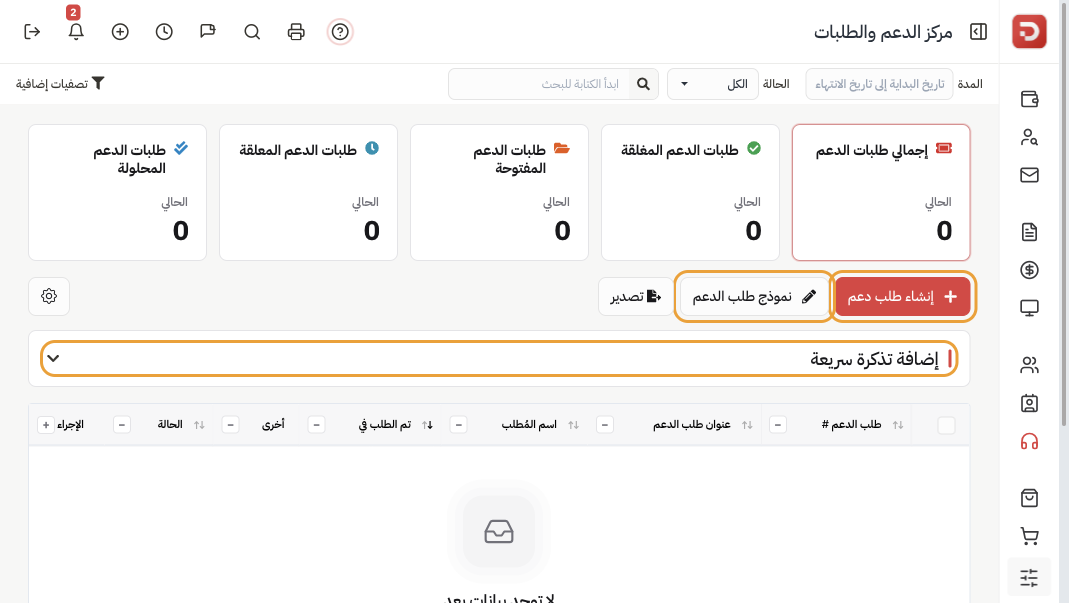Click تصدير export button
Viewport: 1069px width, 603px height.
click(x=635, y=296)
